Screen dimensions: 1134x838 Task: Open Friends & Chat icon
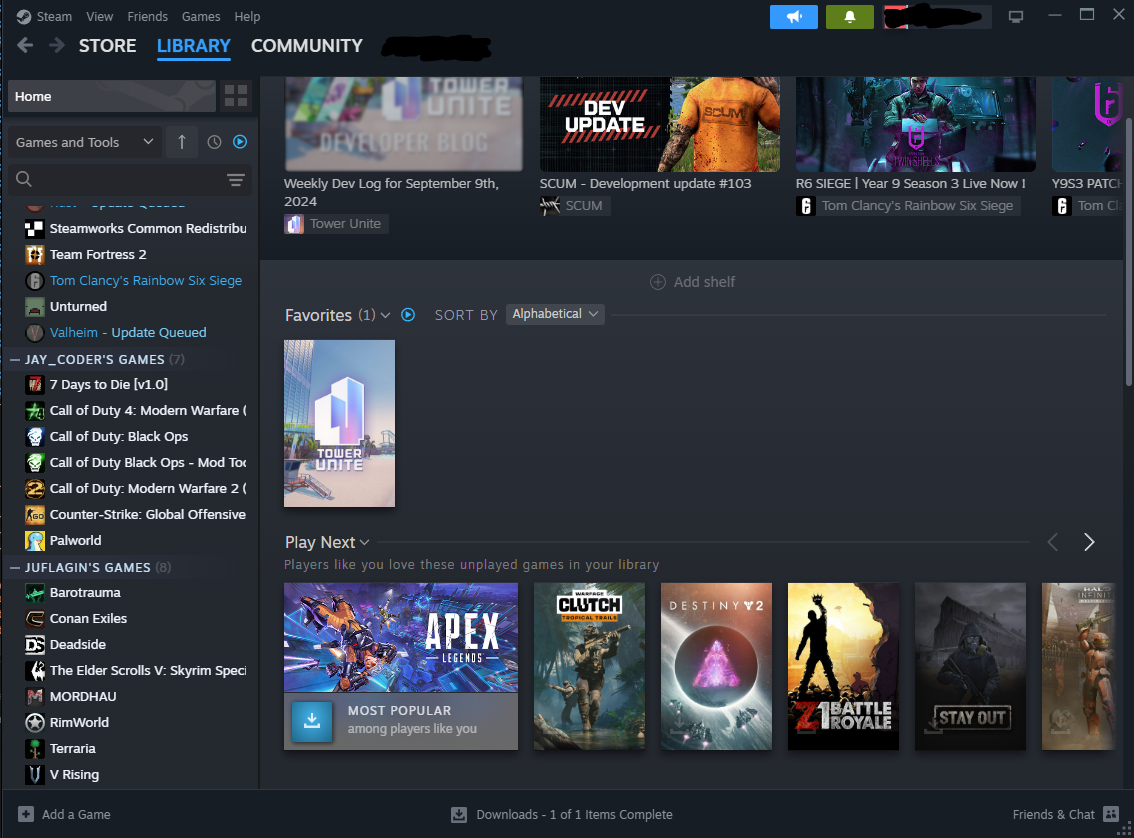coord(1111,814)
